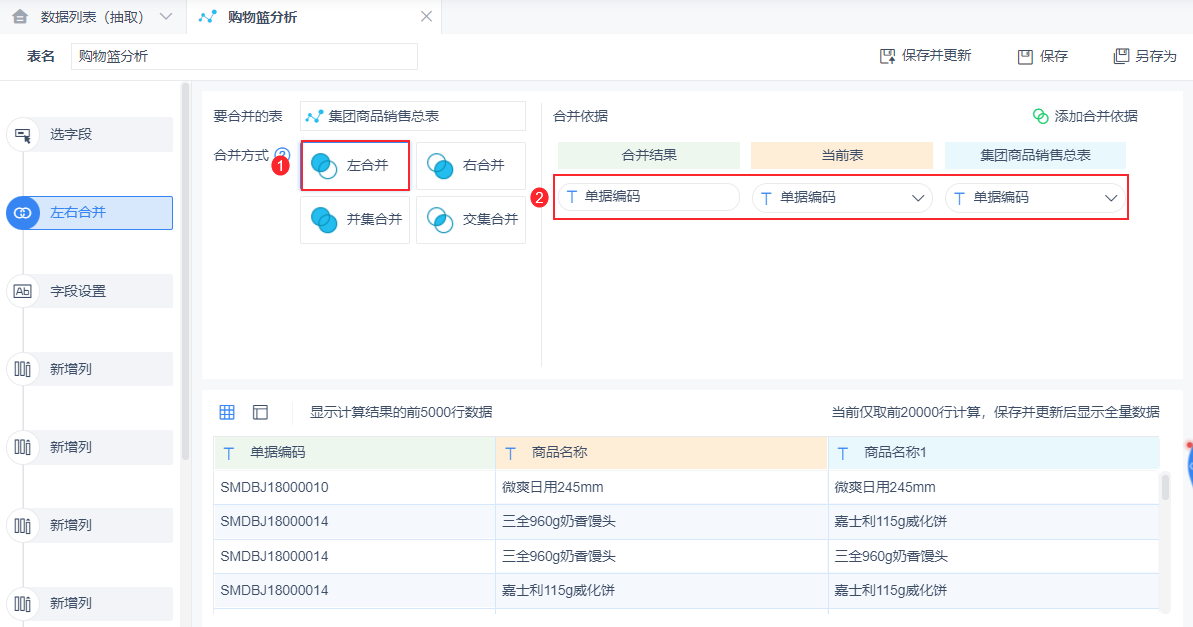Image resolution: width=1193 pixels, height=627 pixels.
Task: Click the home icon in the first tab
Action: coord(20,17)
